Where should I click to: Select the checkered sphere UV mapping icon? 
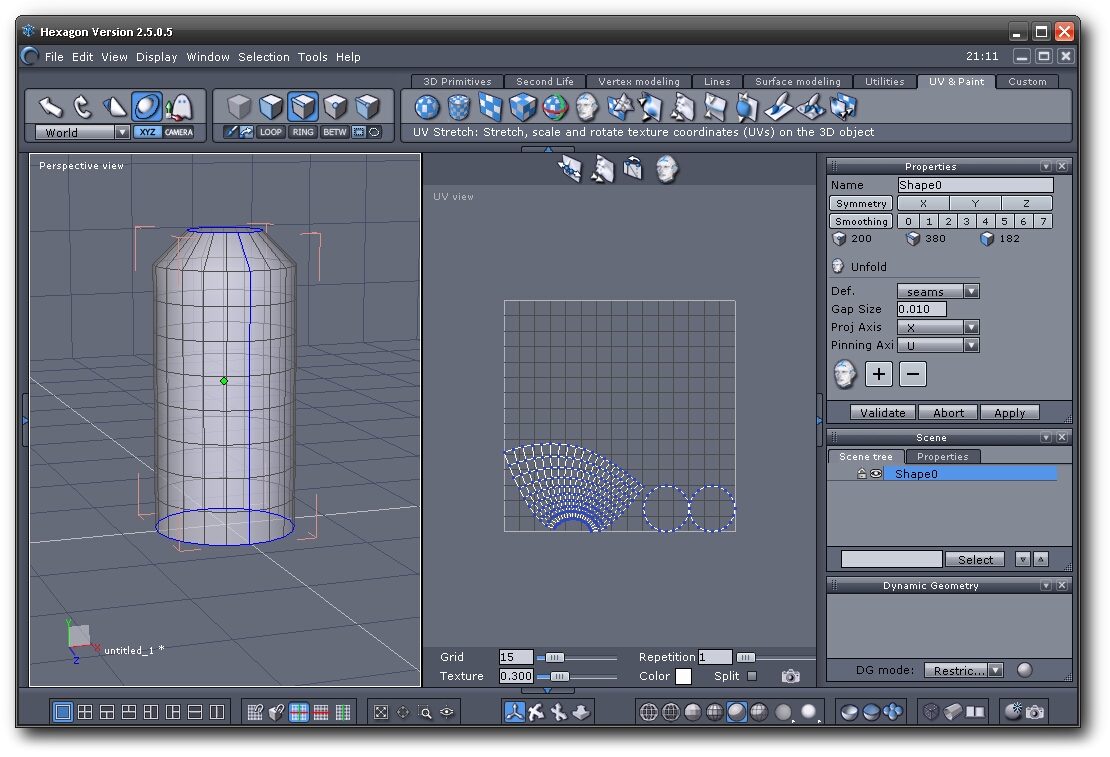[427, 106]
